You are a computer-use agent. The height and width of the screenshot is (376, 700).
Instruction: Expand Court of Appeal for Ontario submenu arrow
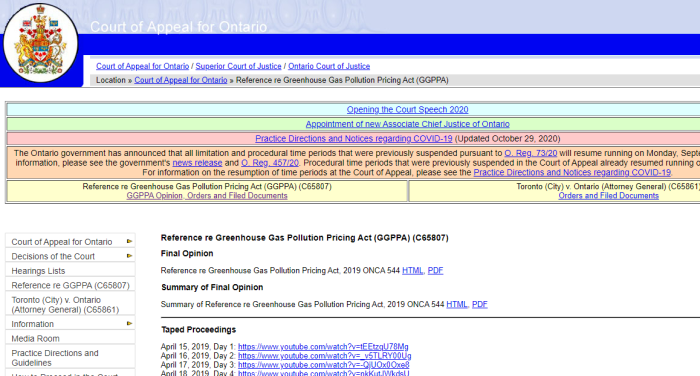129,241
